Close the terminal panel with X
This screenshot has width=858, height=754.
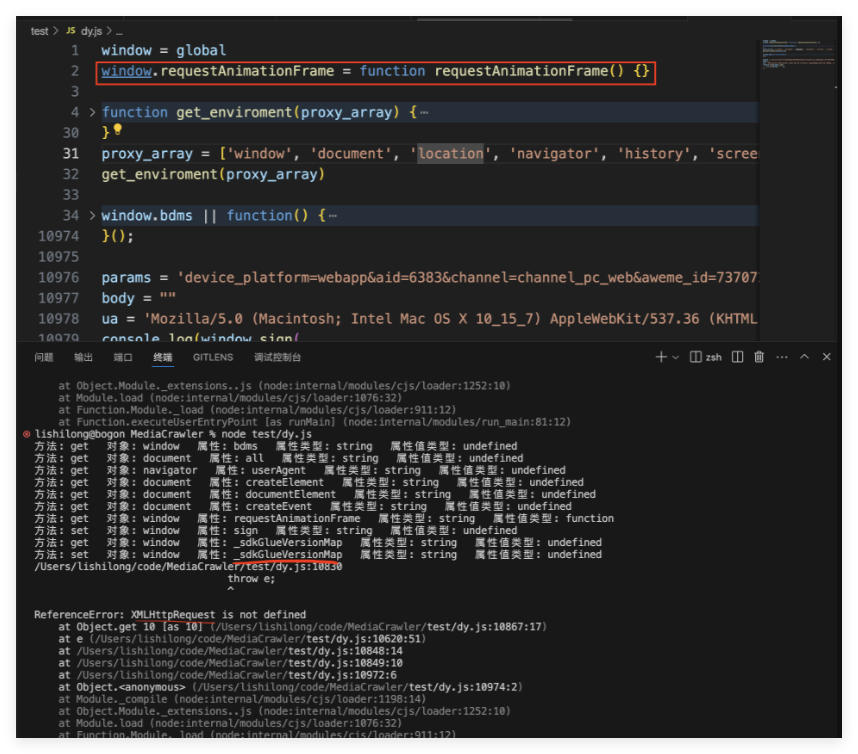click(x=827, y=357)
